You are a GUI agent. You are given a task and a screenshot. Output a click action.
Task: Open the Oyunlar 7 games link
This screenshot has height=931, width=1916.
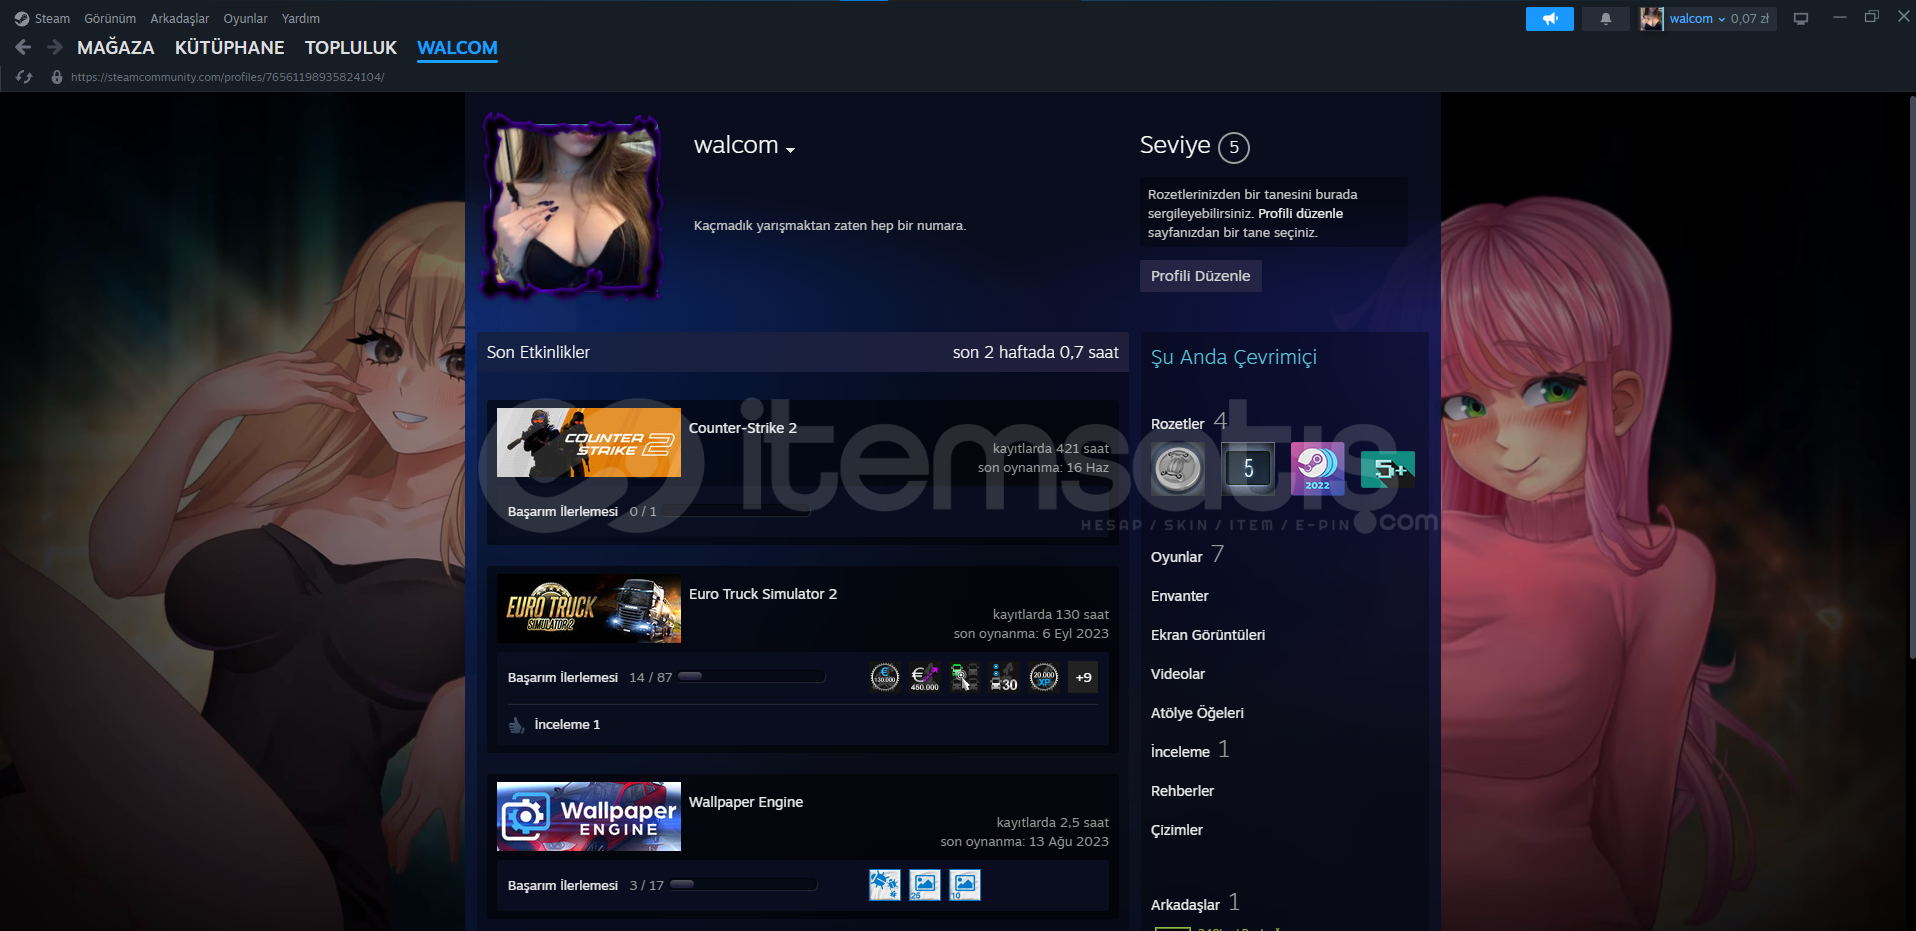1187,556
